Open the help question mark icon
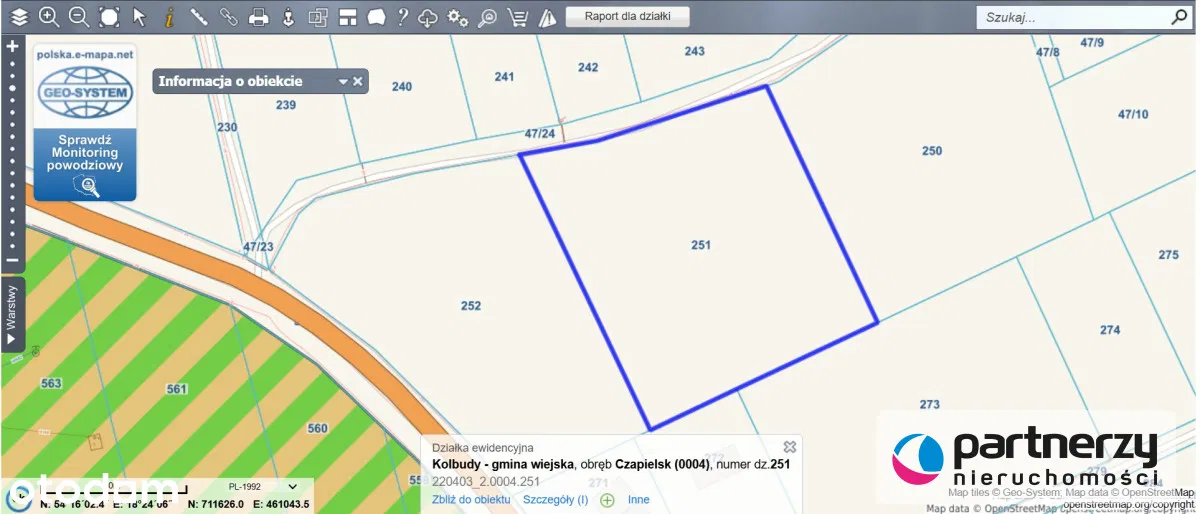1200x514 pixels. point(402,17)
